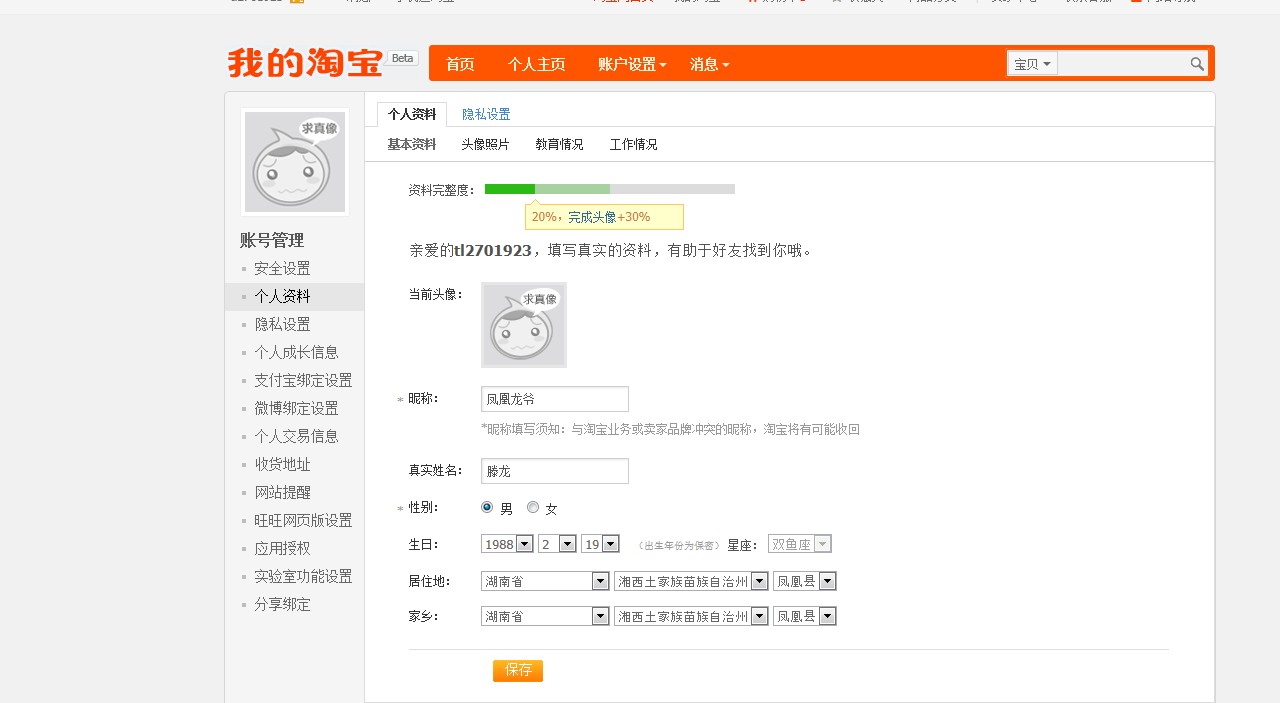Open the birth day dropdown showing 19
The image size is (1280, 703).
[x=600, y=544]
